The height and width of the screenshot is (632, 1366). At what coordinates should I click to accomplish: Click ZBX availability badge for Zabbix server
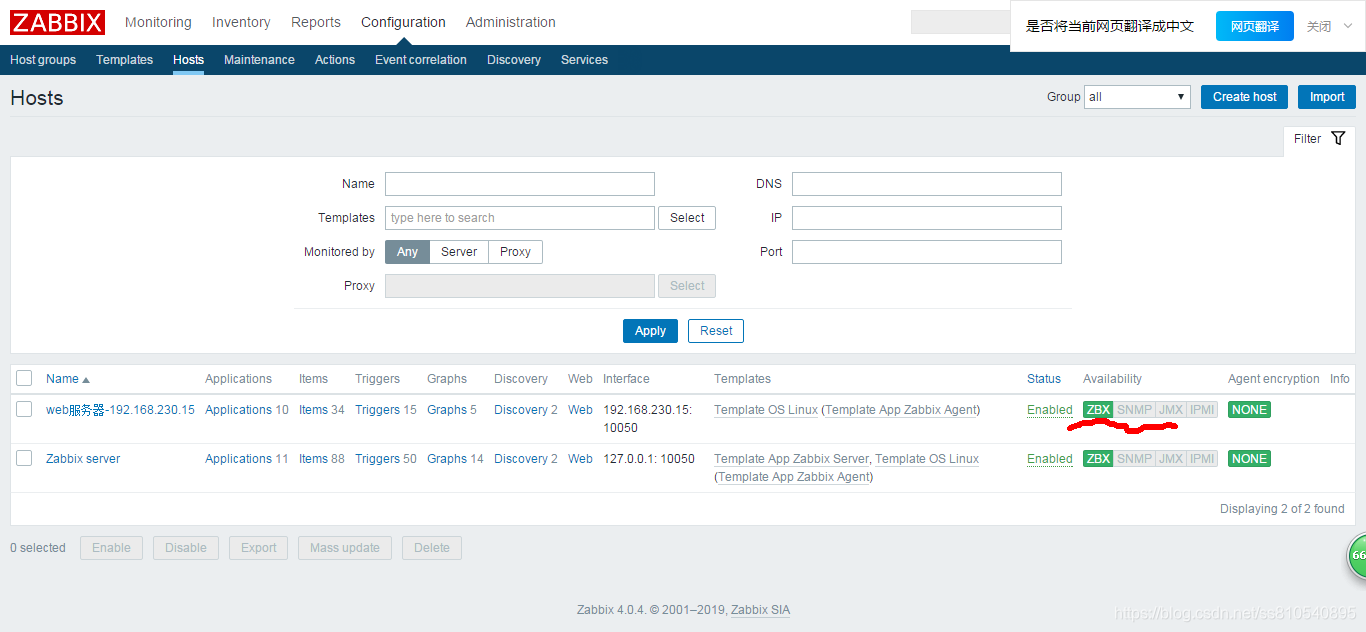click(1098, 459)
